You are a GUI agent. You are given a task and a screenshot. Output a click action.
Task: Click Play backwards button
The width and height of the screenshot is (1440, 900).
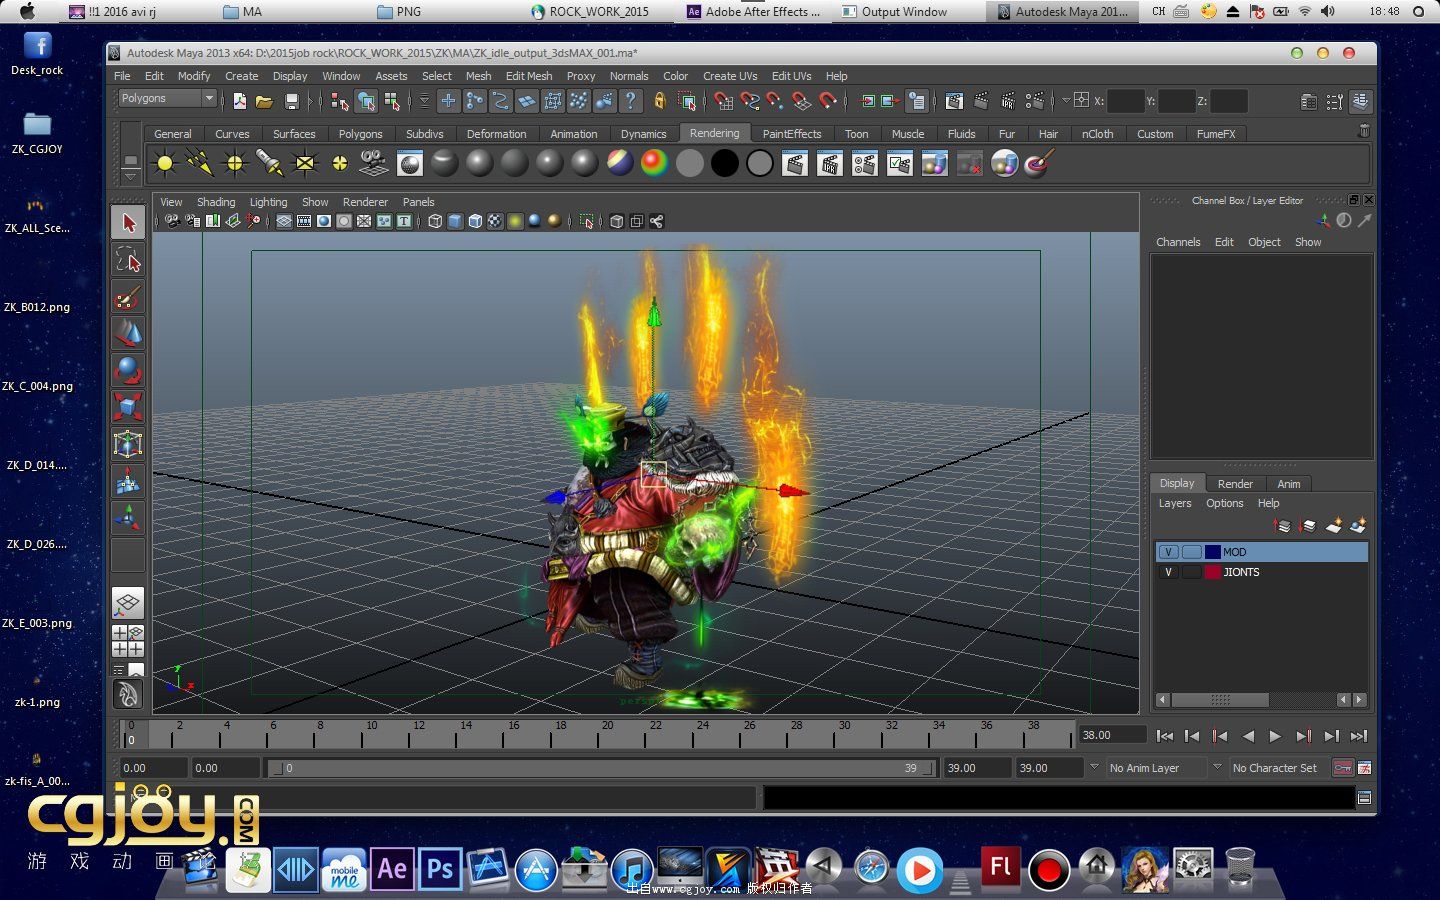pyautogui.click(x=1248, y=736)
